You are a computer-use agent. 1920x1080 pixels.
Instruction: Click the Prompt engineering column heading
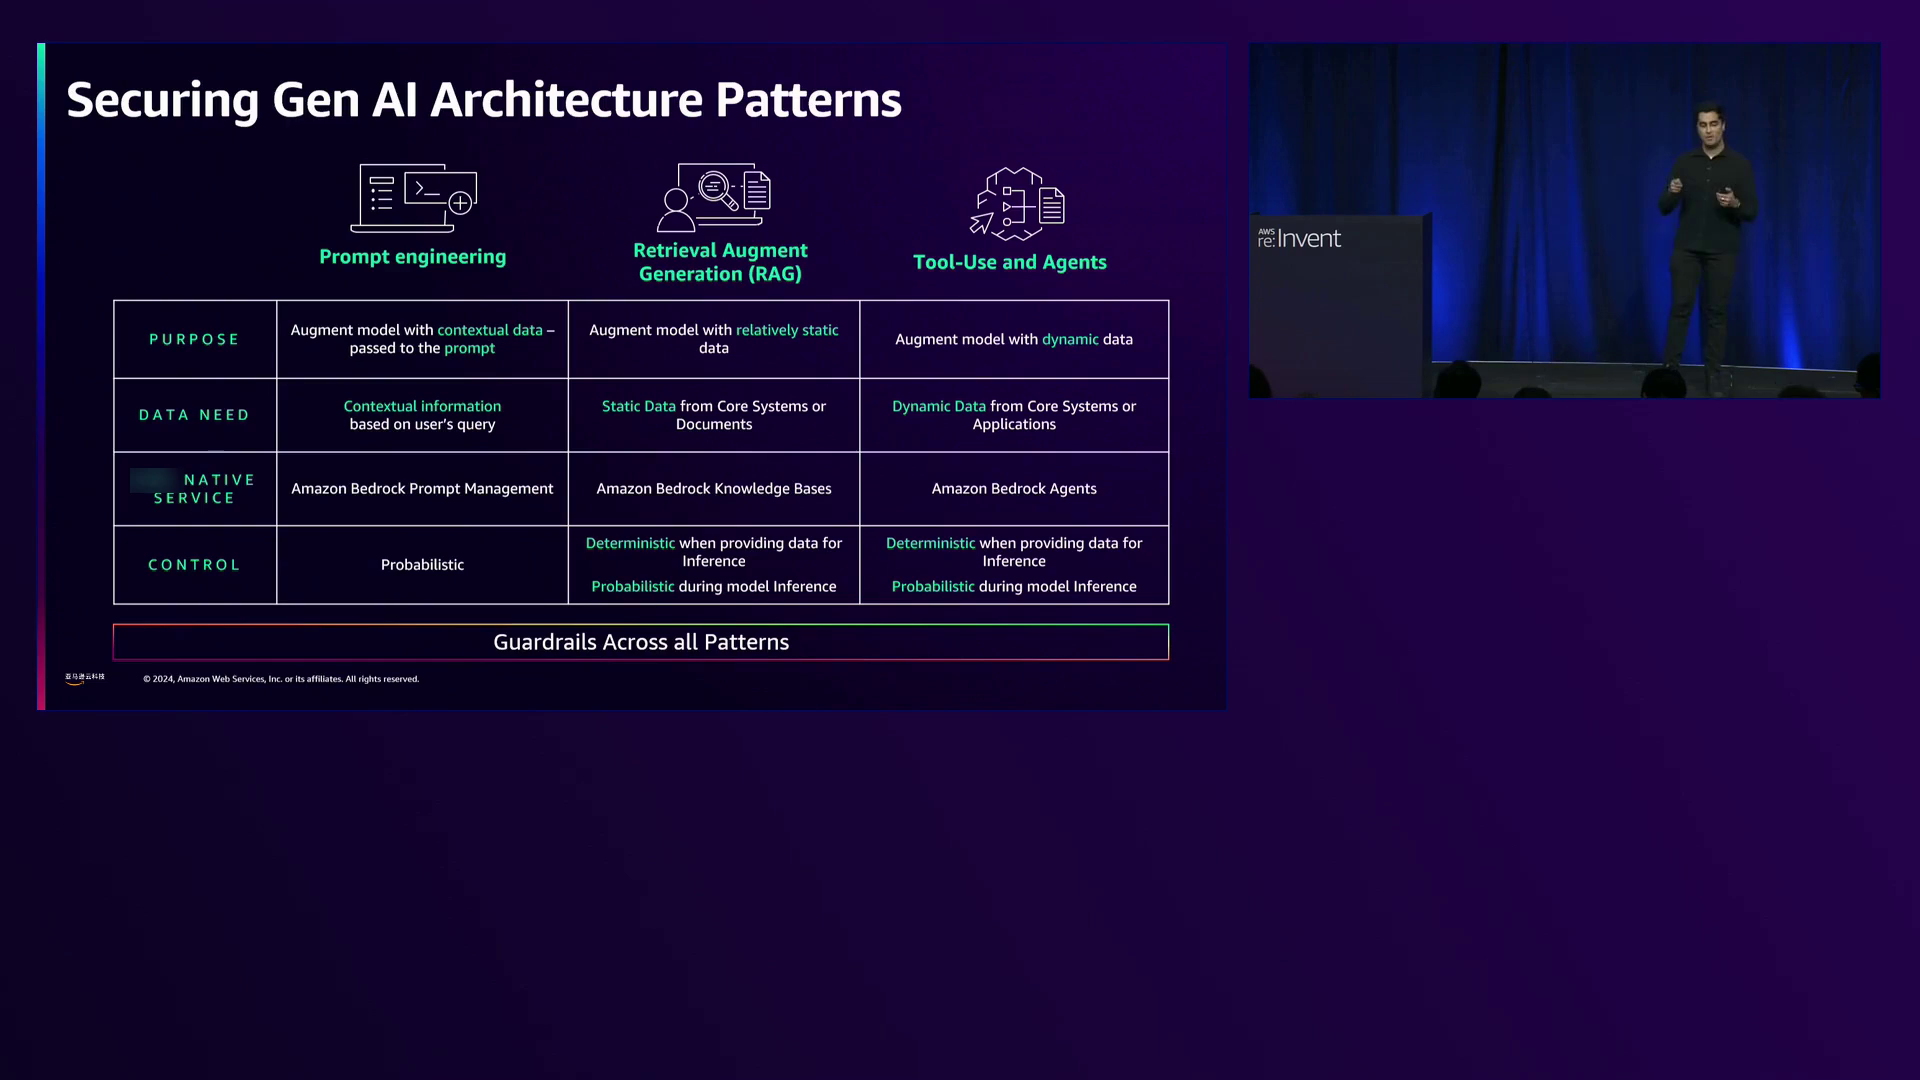pos(412,257)
